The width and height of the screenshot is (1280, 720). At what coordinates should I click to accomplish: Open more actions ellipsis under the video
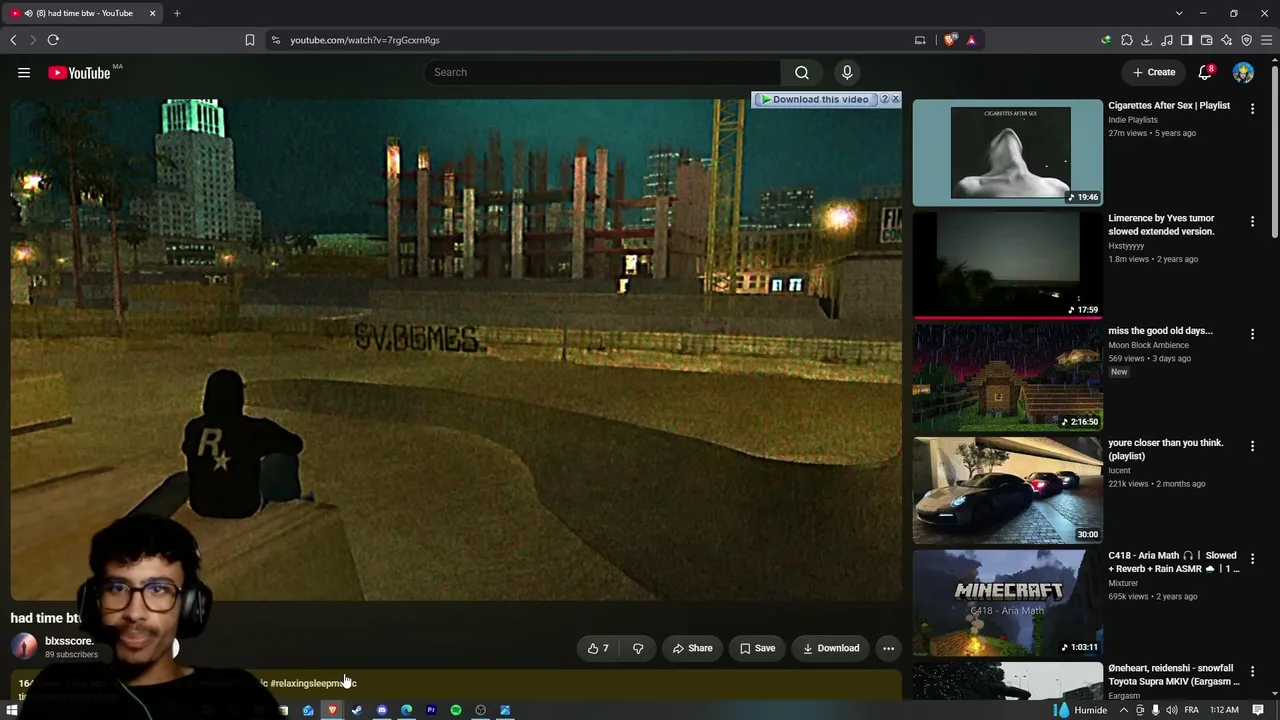point(888,648)
